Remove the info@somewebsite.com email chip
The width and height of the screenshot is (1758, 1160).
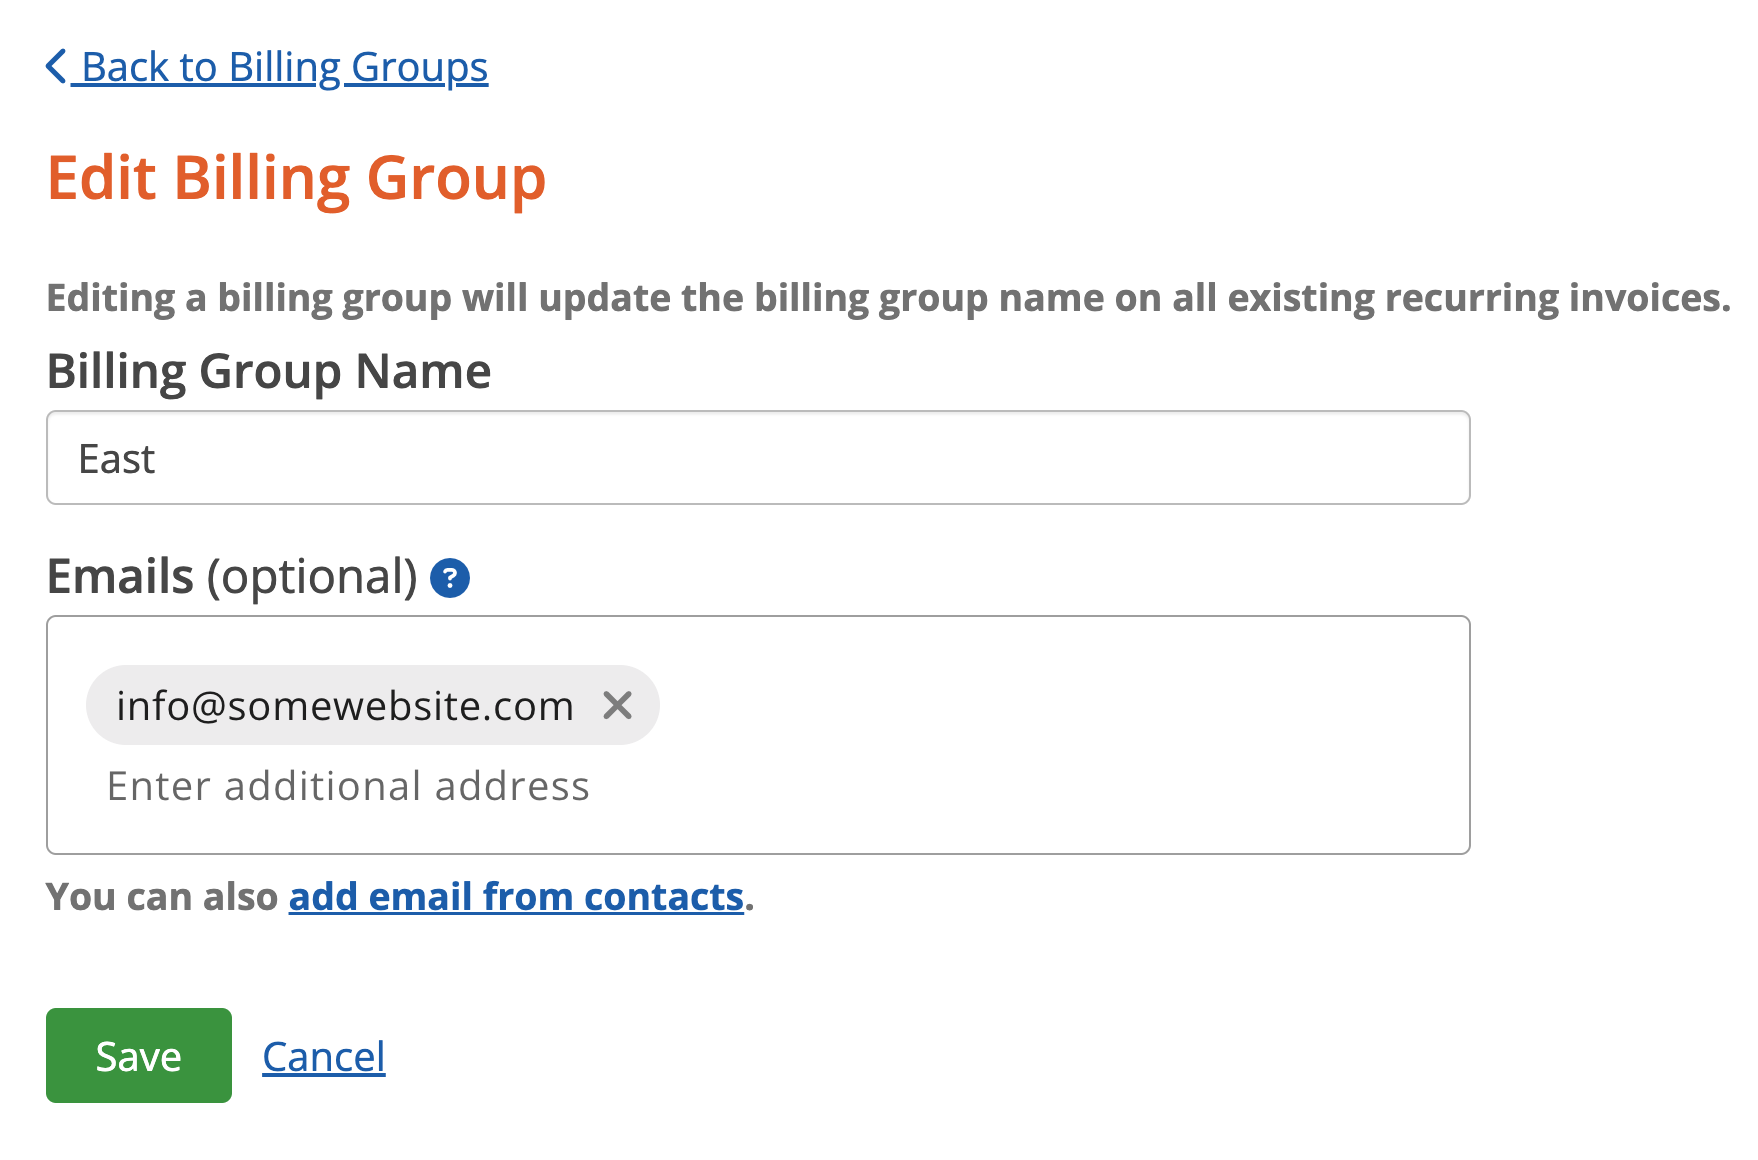click(x=618, y=705)
